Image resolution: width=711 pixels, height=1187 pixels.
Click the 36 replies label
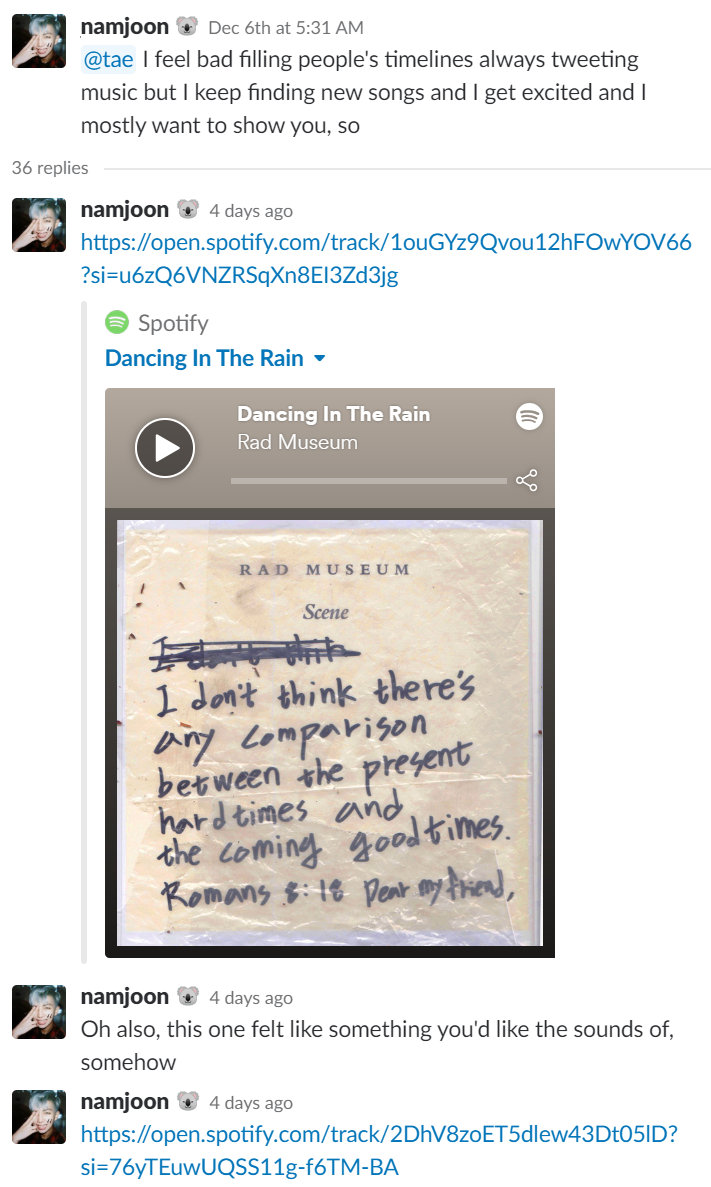coord(50,167)
